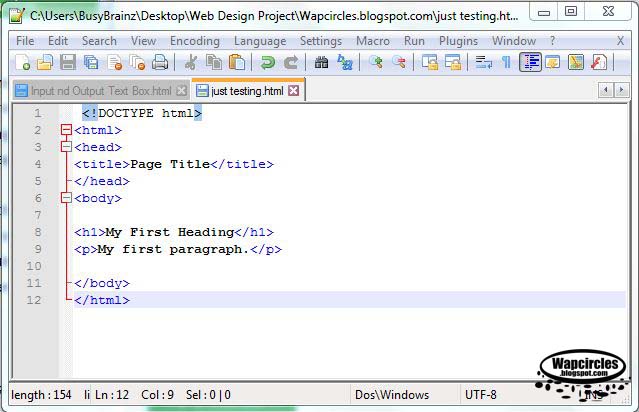
Task: Collapse the head tag fold marker
Action: [x=66, y=147]
